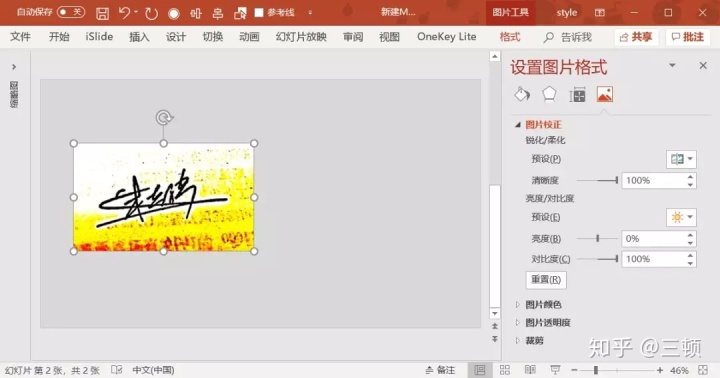Click the slide scrollbar up arrow

(495, 56)
